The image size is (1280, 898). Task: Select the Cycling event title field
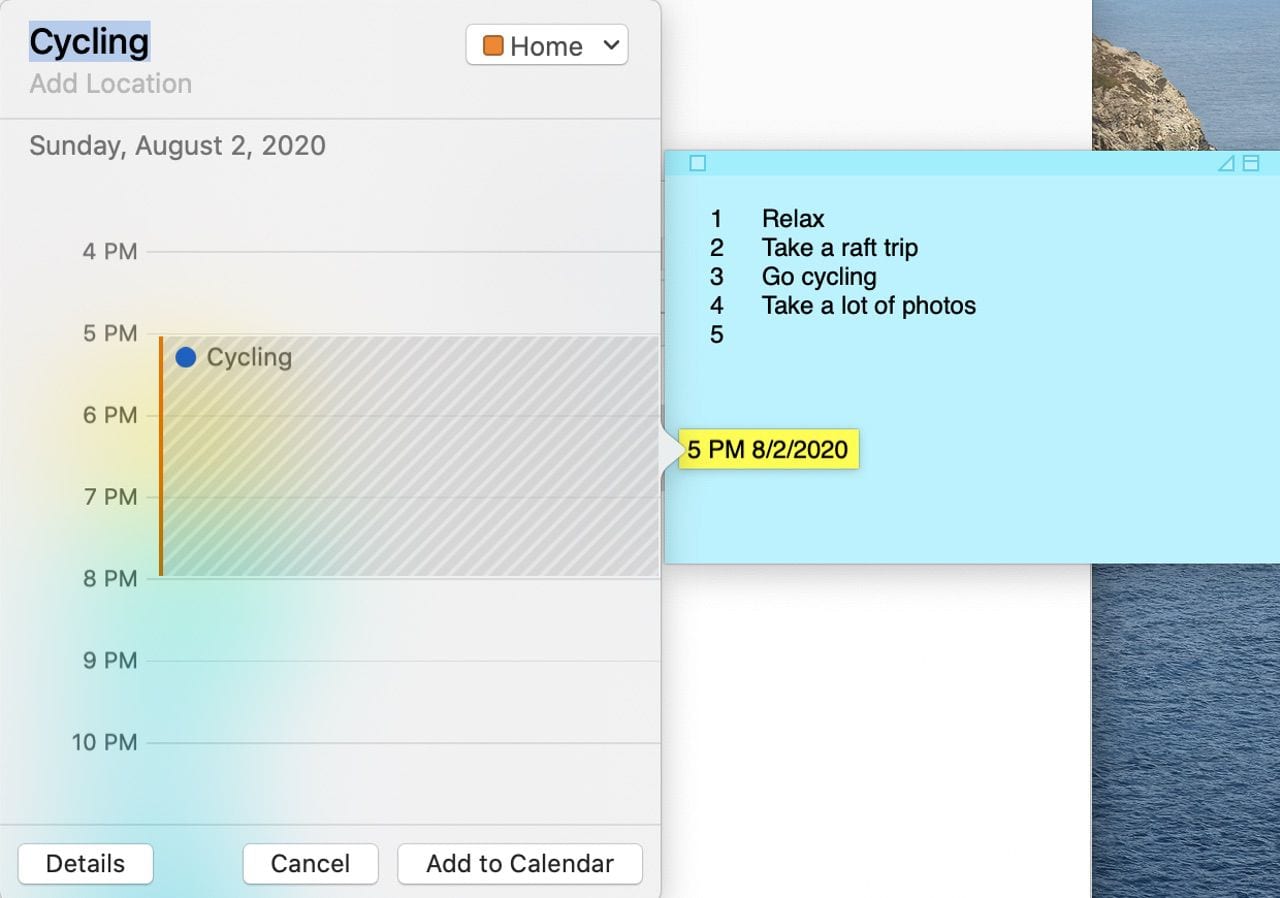click(90, 42)
